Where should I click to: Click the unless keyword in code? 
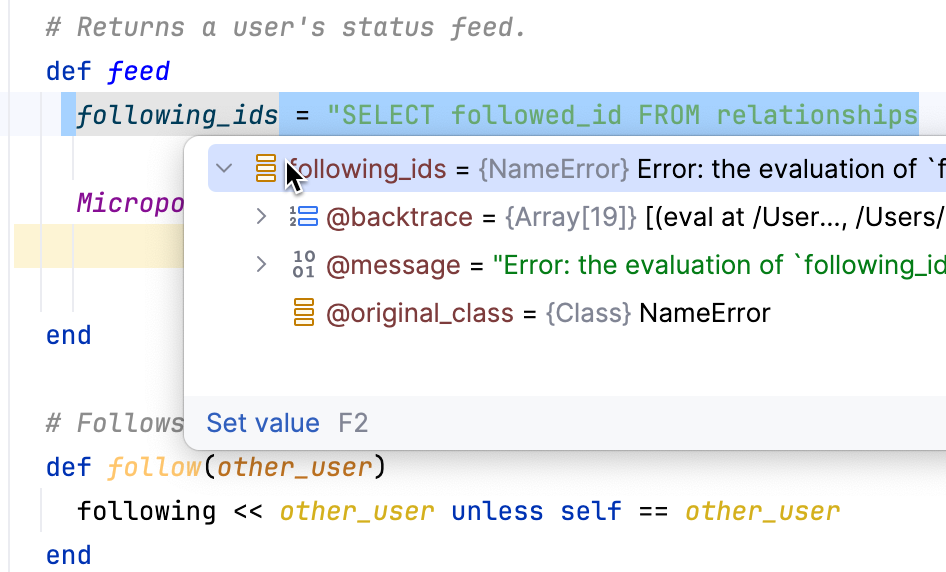click(x=497, y=511)
